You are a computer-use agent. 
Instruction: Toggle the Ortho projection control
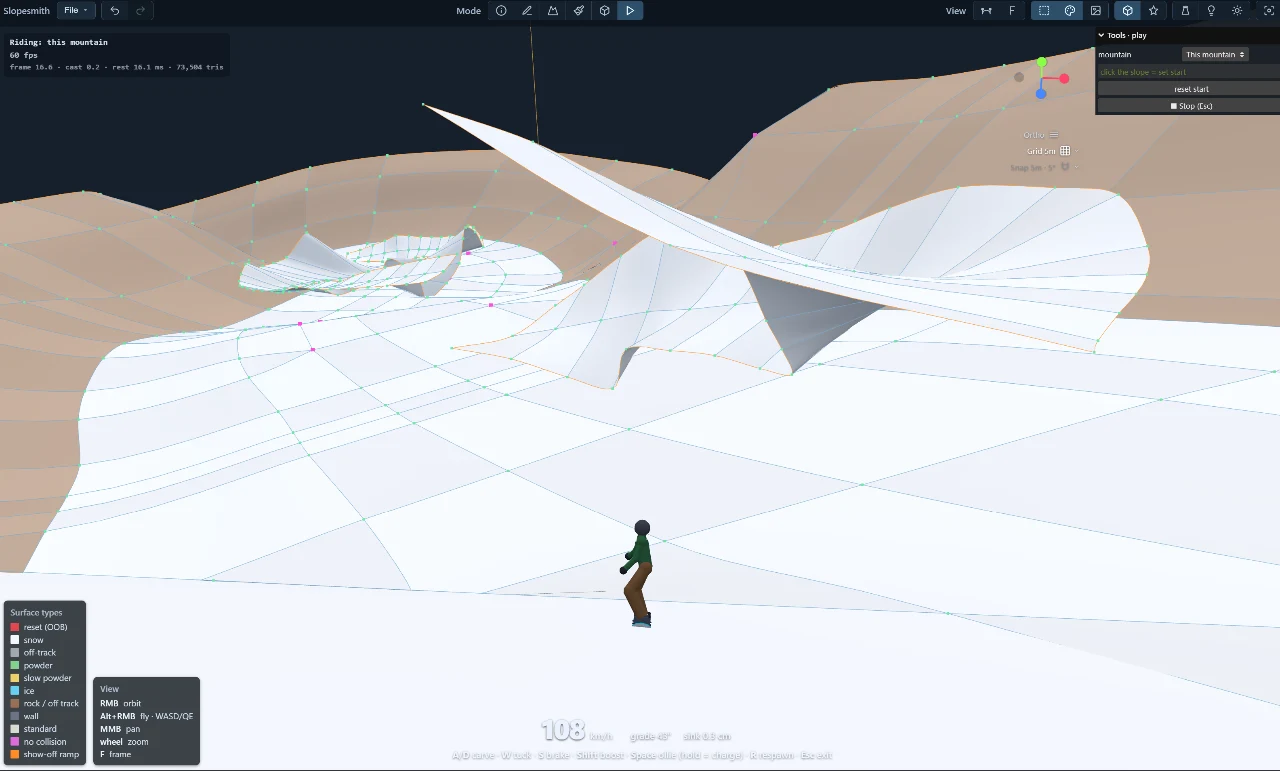coord(1041,135)
